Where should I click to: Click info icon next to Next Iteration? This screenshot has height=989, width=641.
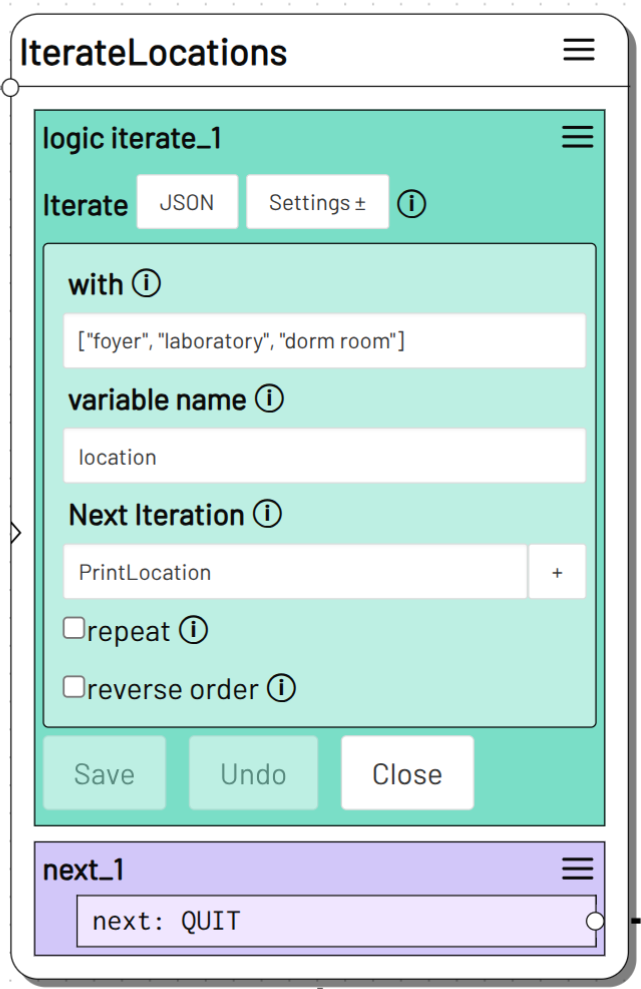click(x=267, y=515)
